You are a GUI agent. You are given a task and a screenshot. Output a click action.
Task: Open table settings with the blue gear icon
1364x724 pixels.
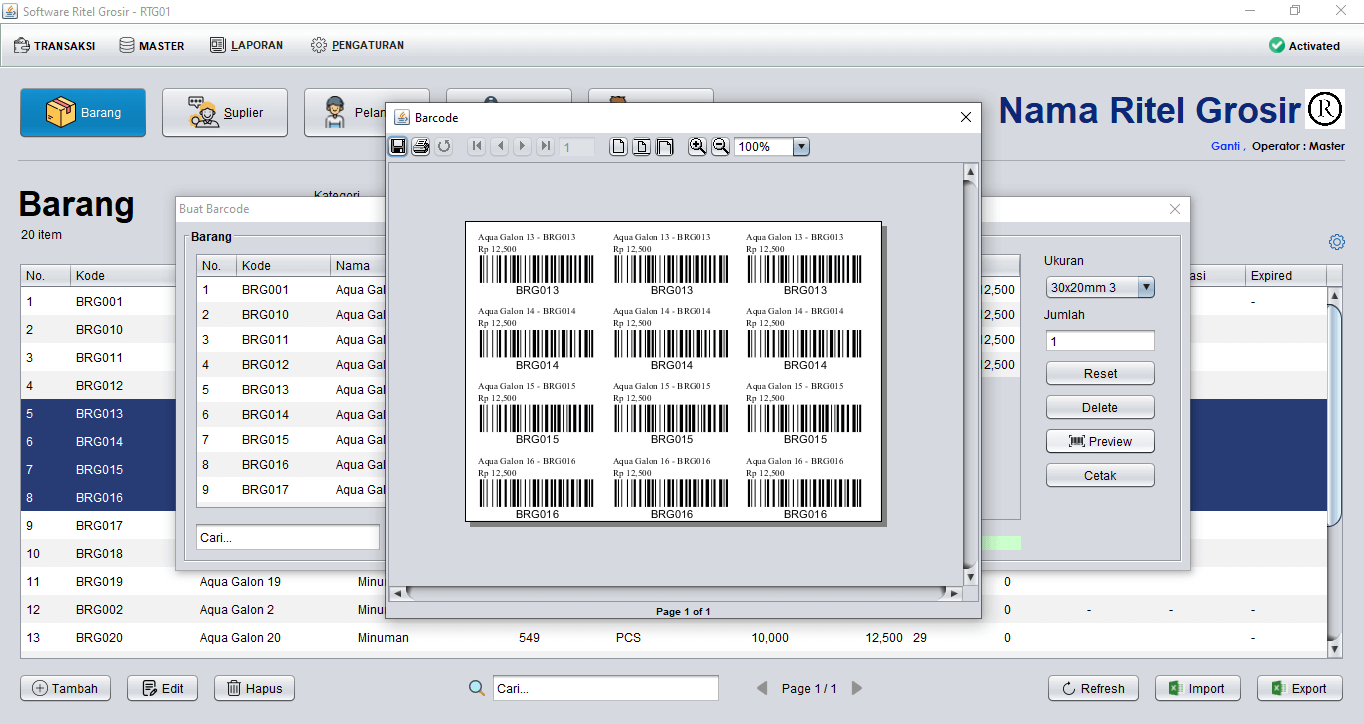[x=1337, y=242]
